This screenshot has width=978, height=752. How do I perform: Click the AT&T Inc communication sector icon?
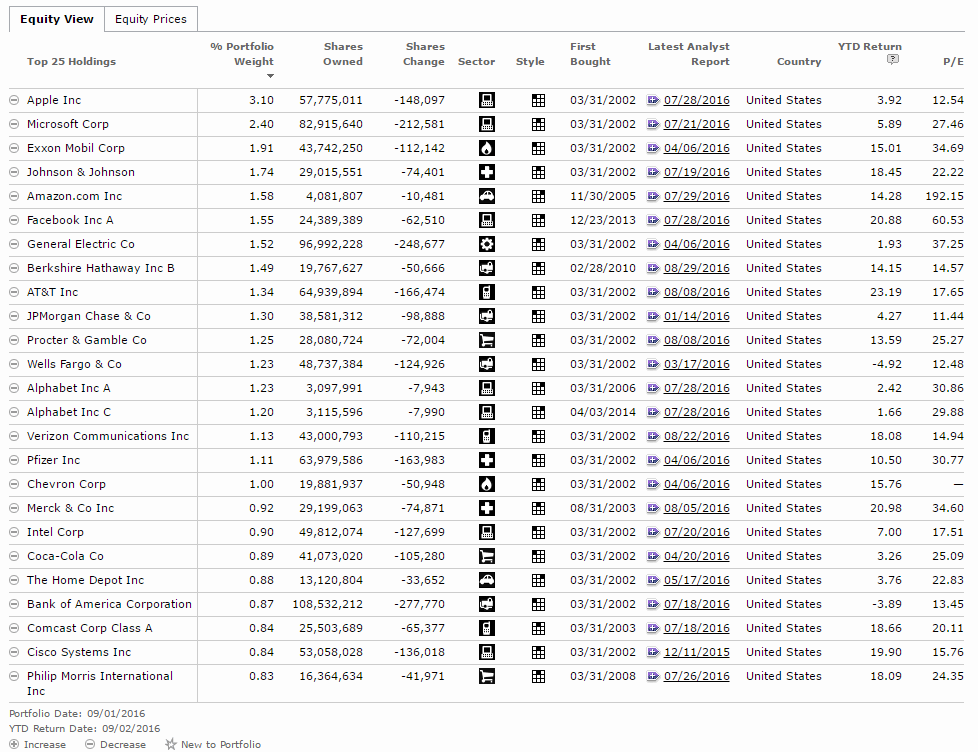point(487,292)
